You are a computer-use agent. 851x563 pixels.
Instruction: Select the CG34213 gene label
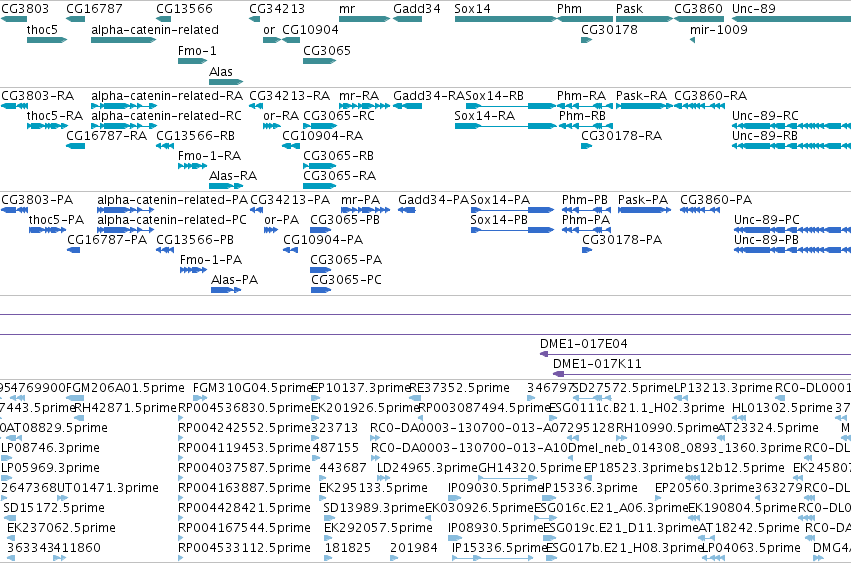tap(277, 9)
